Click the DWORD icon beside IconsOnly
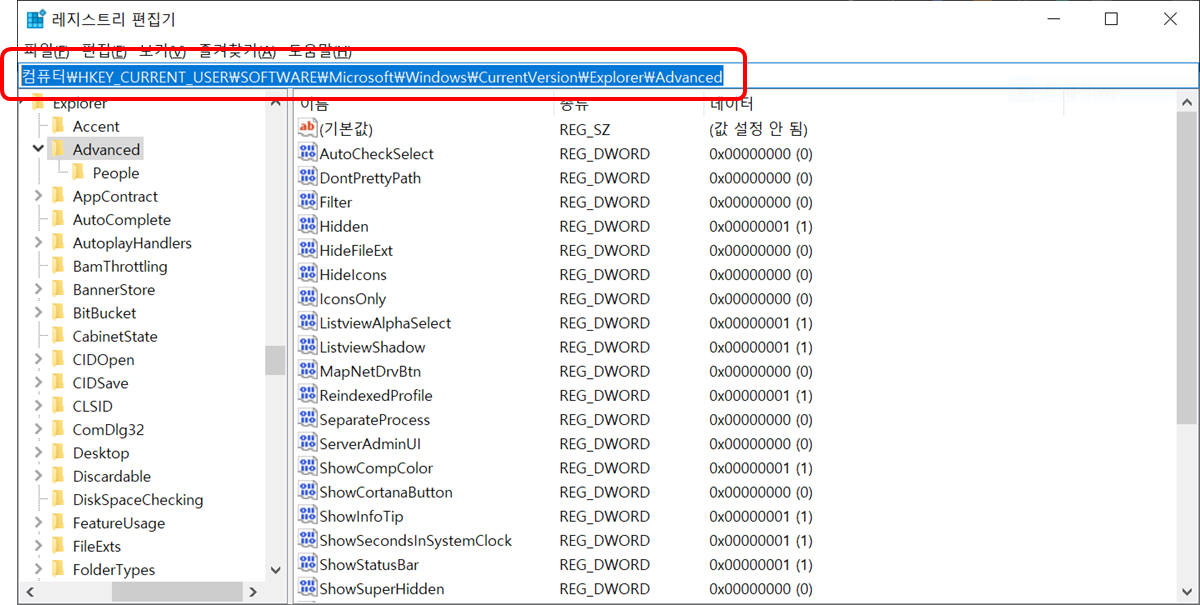Screen dimensions: 1200x605 [307, 298]
